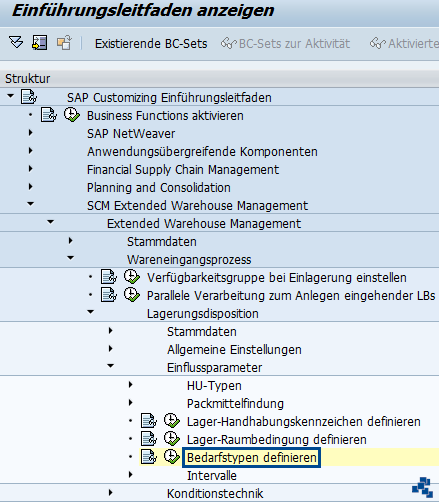Click the position/go-to node toolbar icon
The image size is (439, 502).
(39, 43)
